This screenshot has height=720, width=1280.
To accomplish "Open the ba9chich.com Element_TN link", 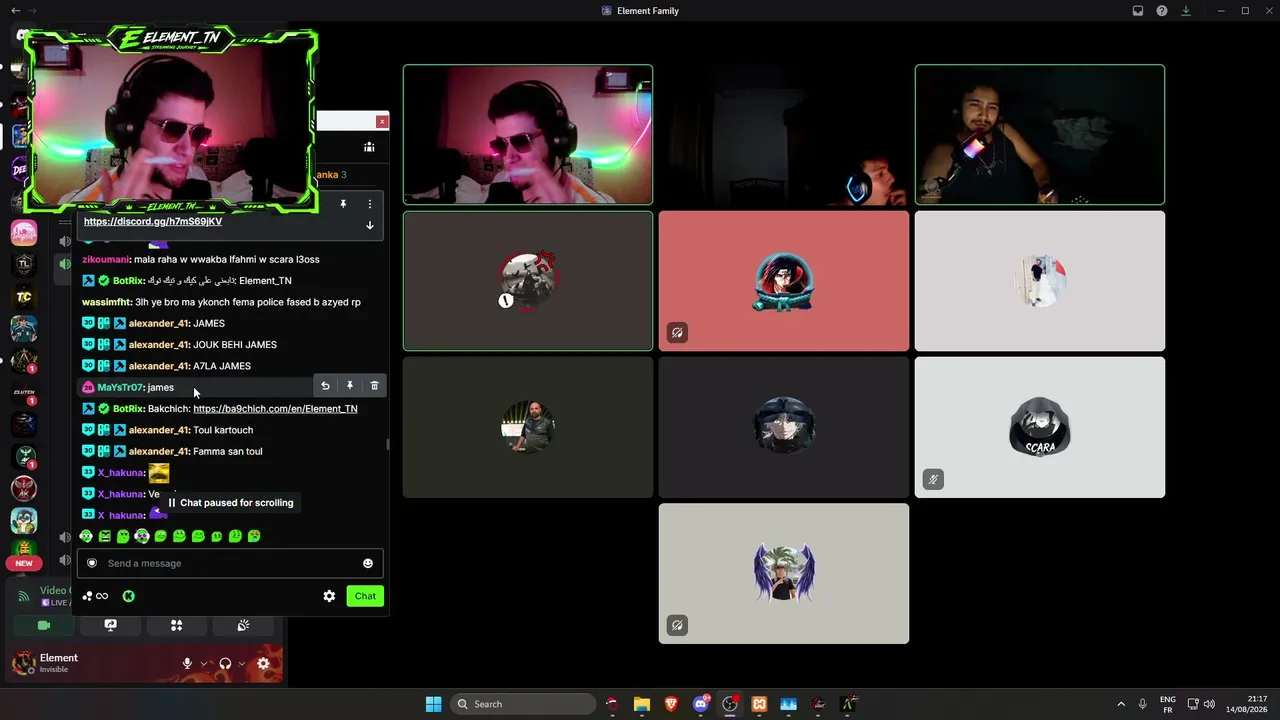I will tap(275, 408).
